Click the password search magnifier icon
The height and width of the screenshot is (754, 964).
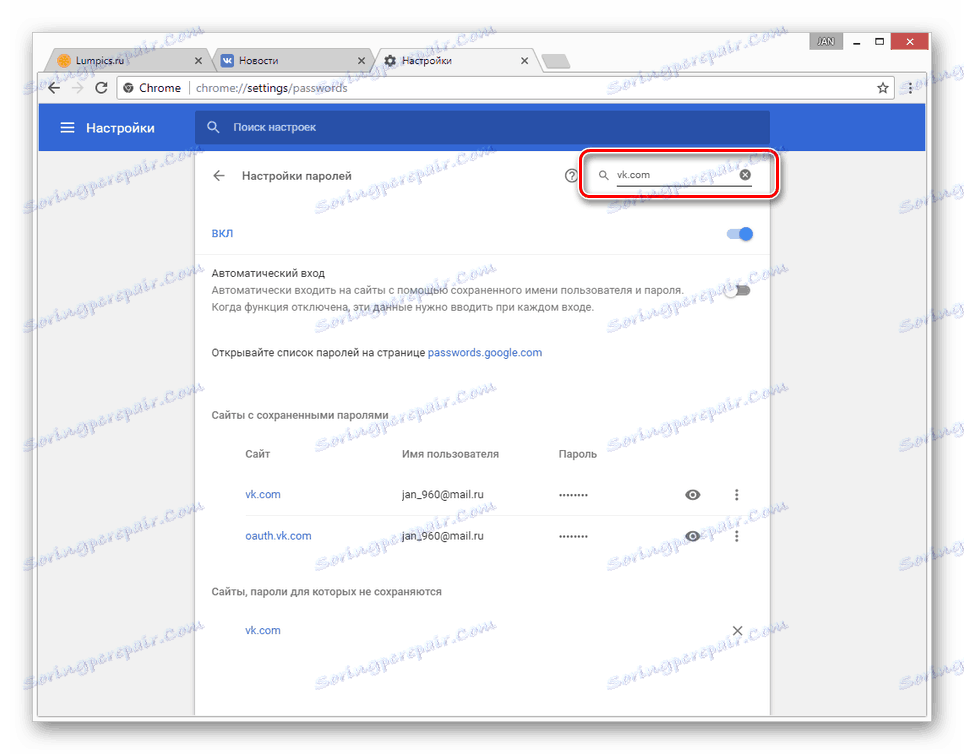tap(604, 175)
